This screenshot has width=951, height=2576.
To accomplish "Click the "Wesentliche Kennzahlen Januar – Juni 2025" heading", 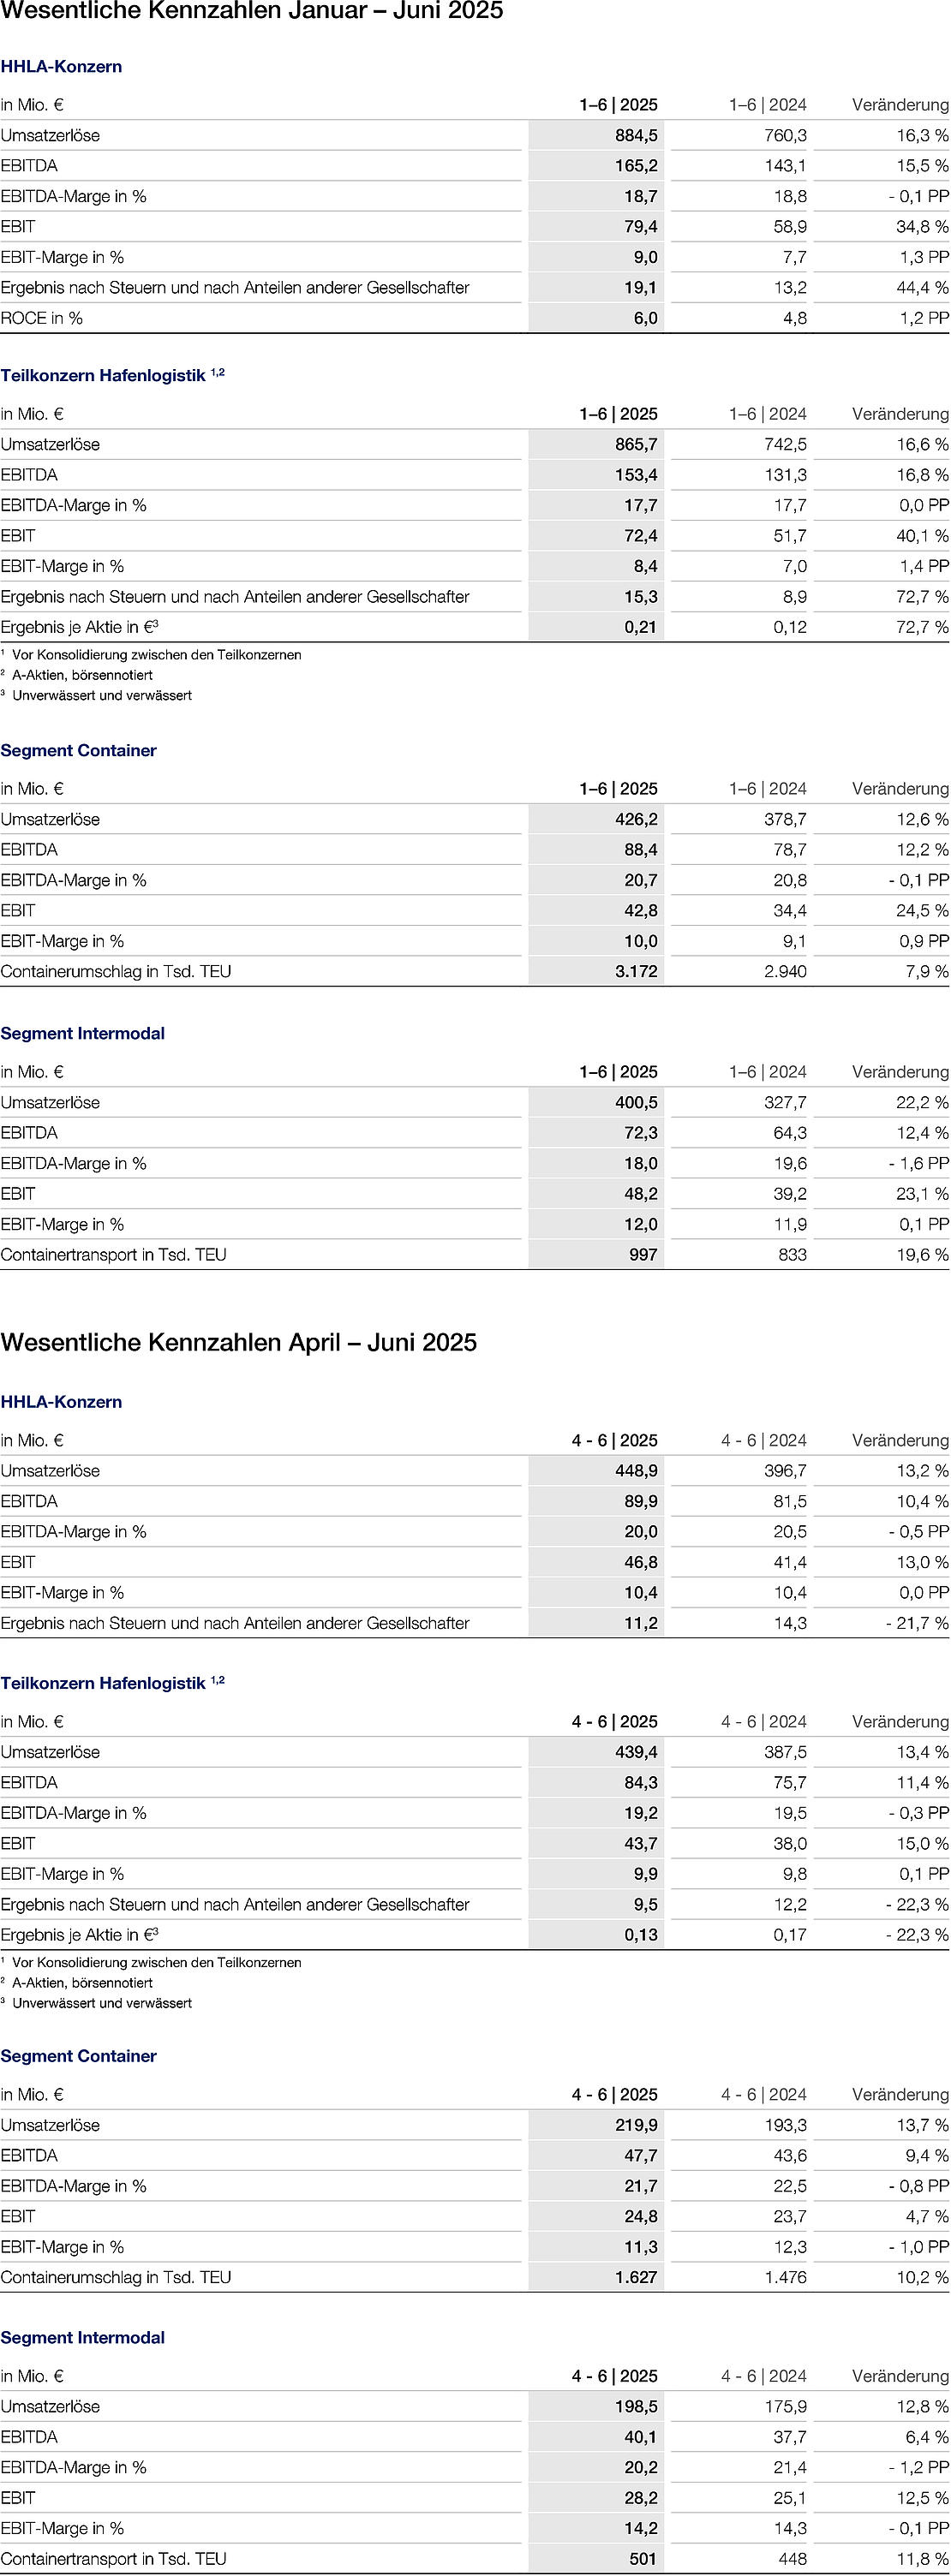I will [252, 12].
